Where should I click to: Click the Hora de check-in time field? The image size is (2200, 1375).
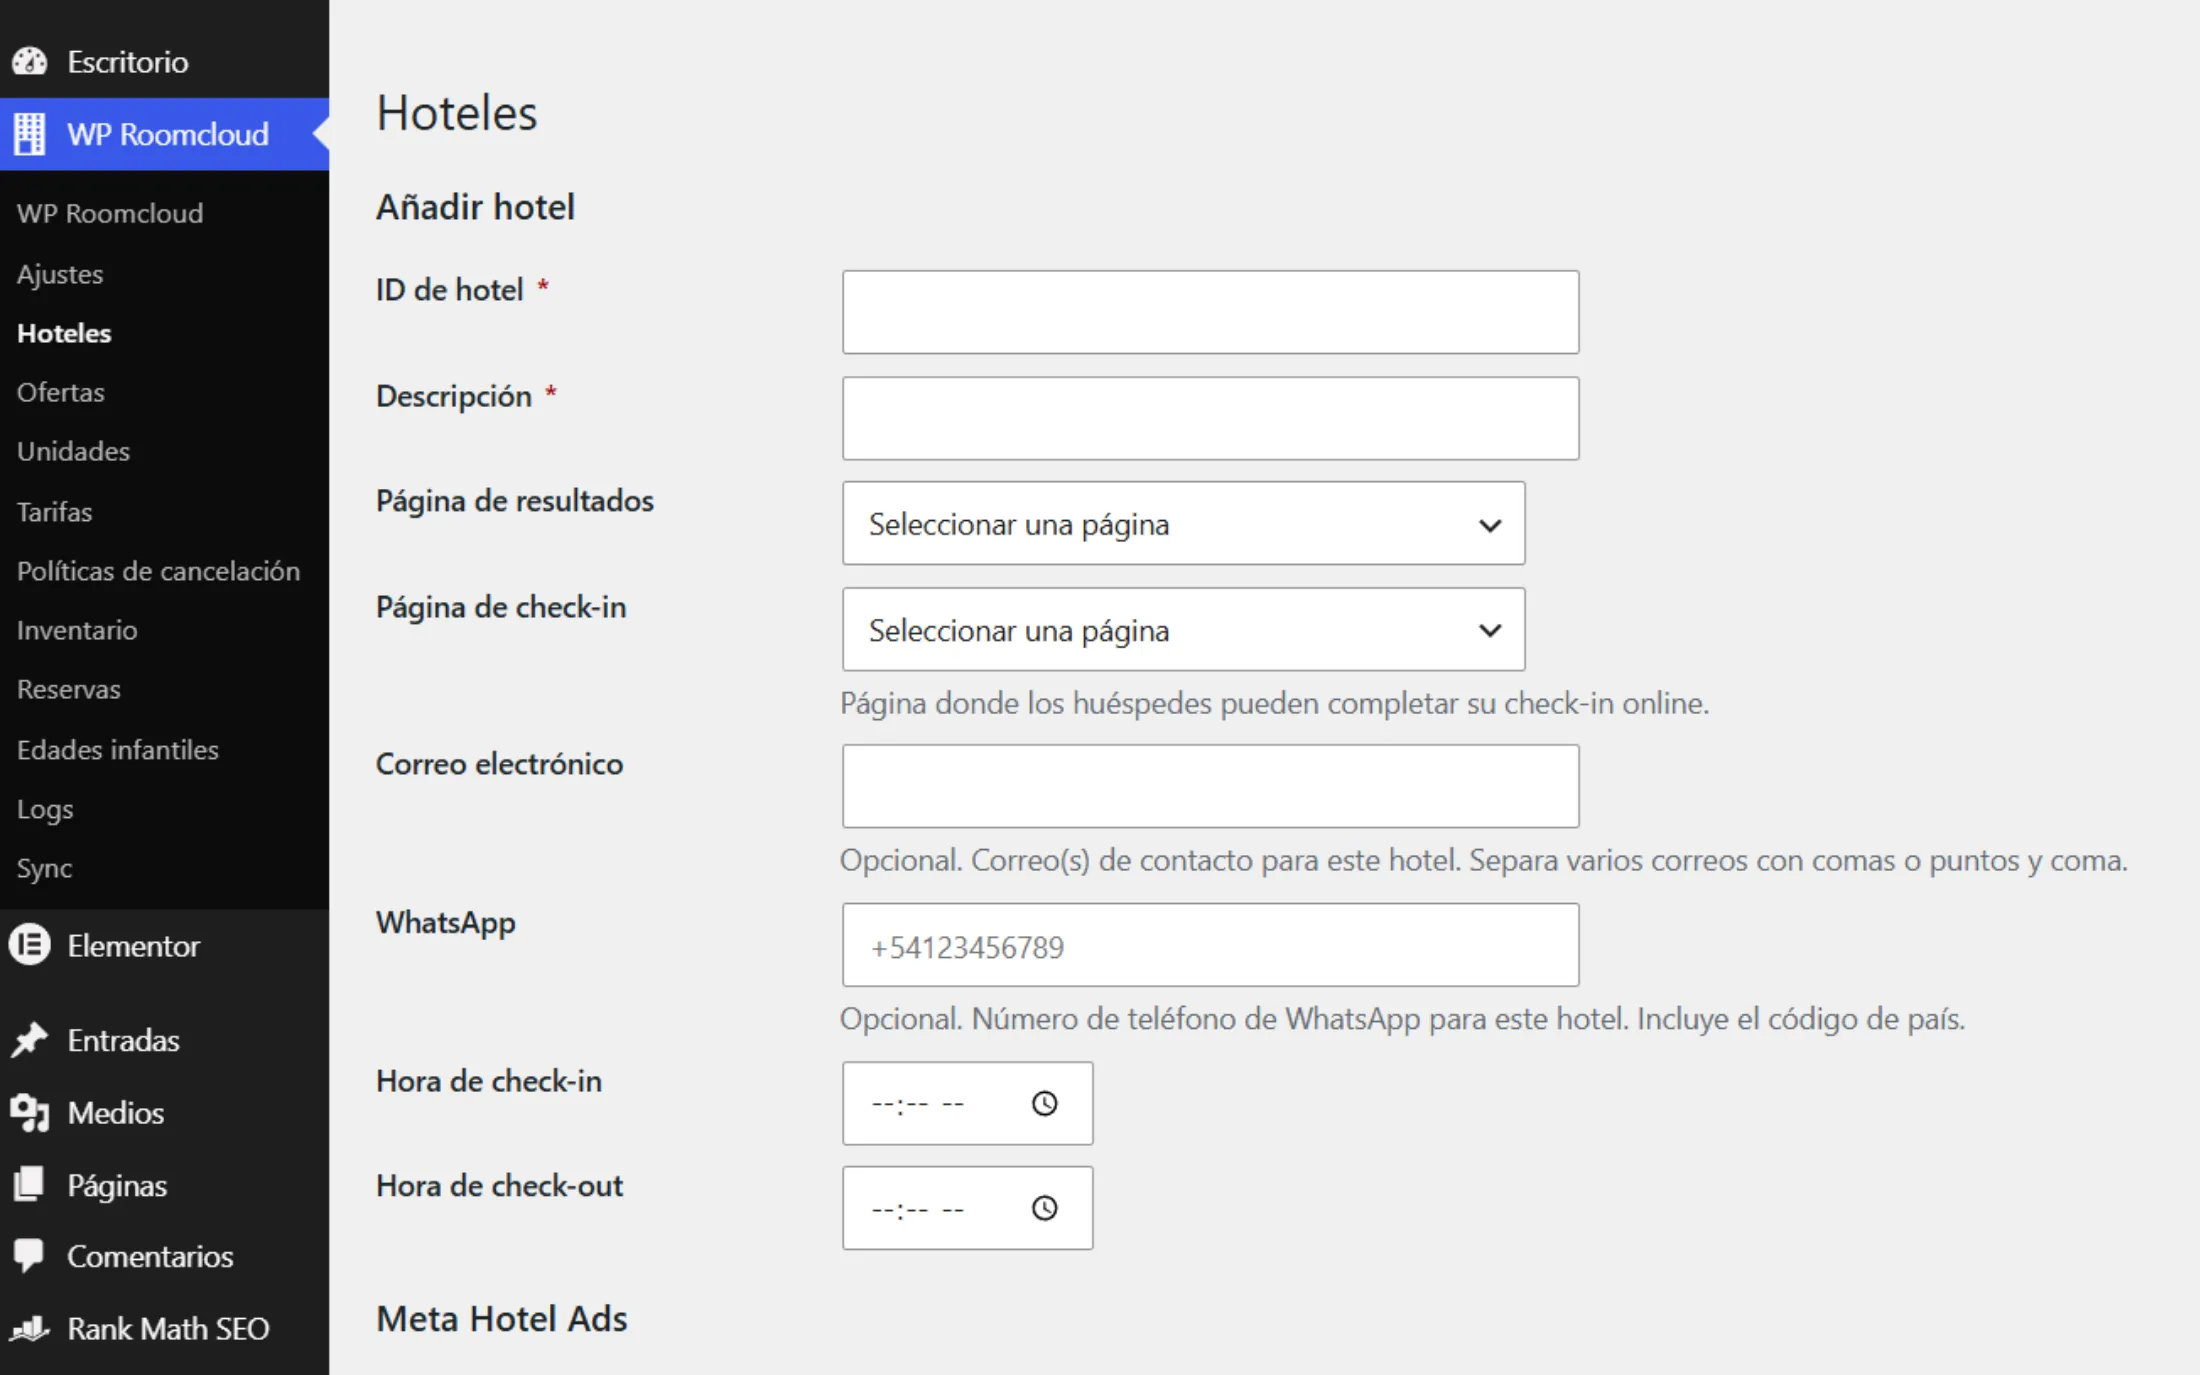click(x=967, y=1103)
